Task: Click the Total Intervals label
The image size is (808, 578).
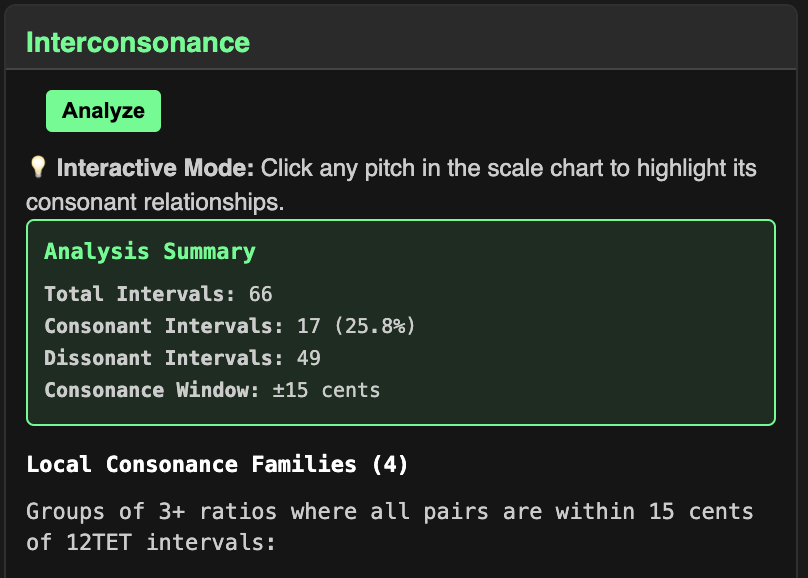Action: tap(138, 294)
